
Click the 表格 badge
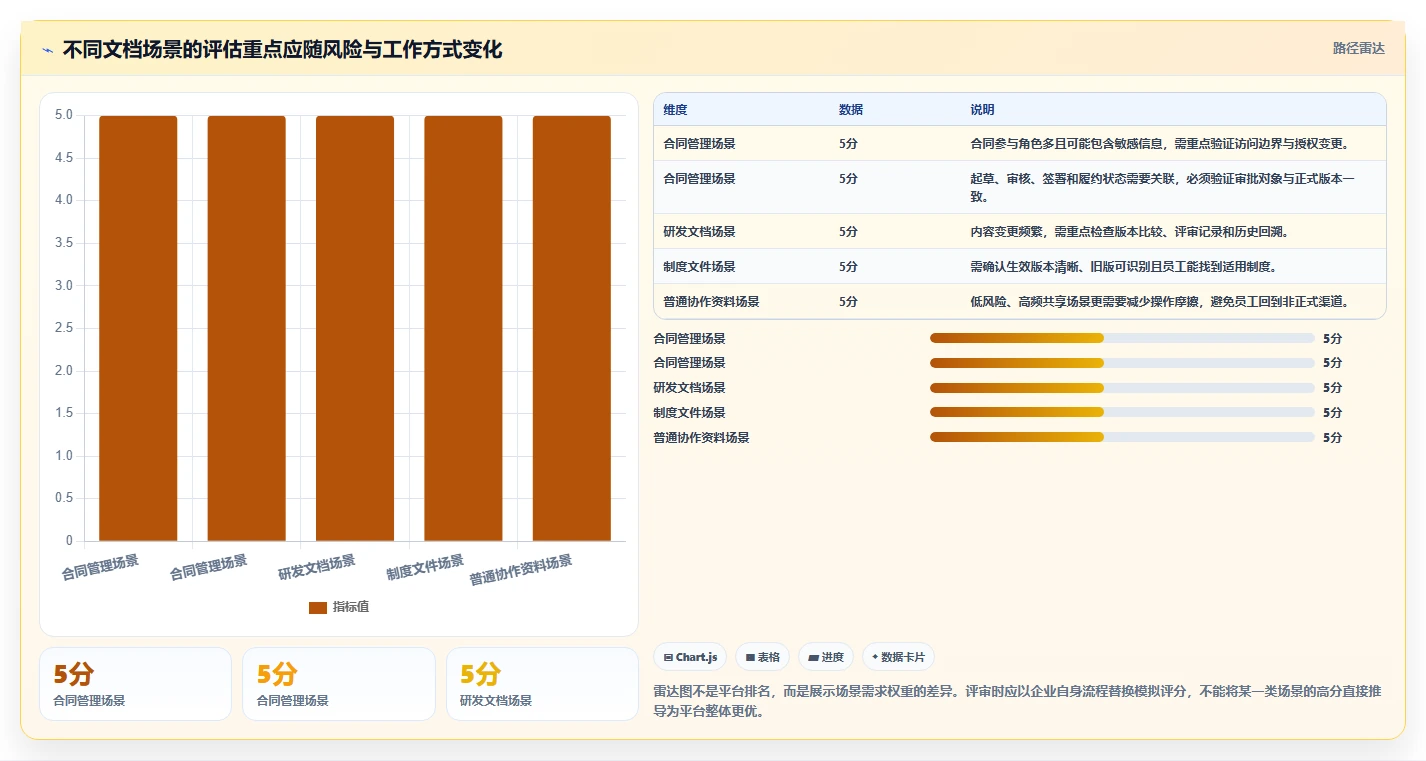pyautogui.click(x=762, y=657)
